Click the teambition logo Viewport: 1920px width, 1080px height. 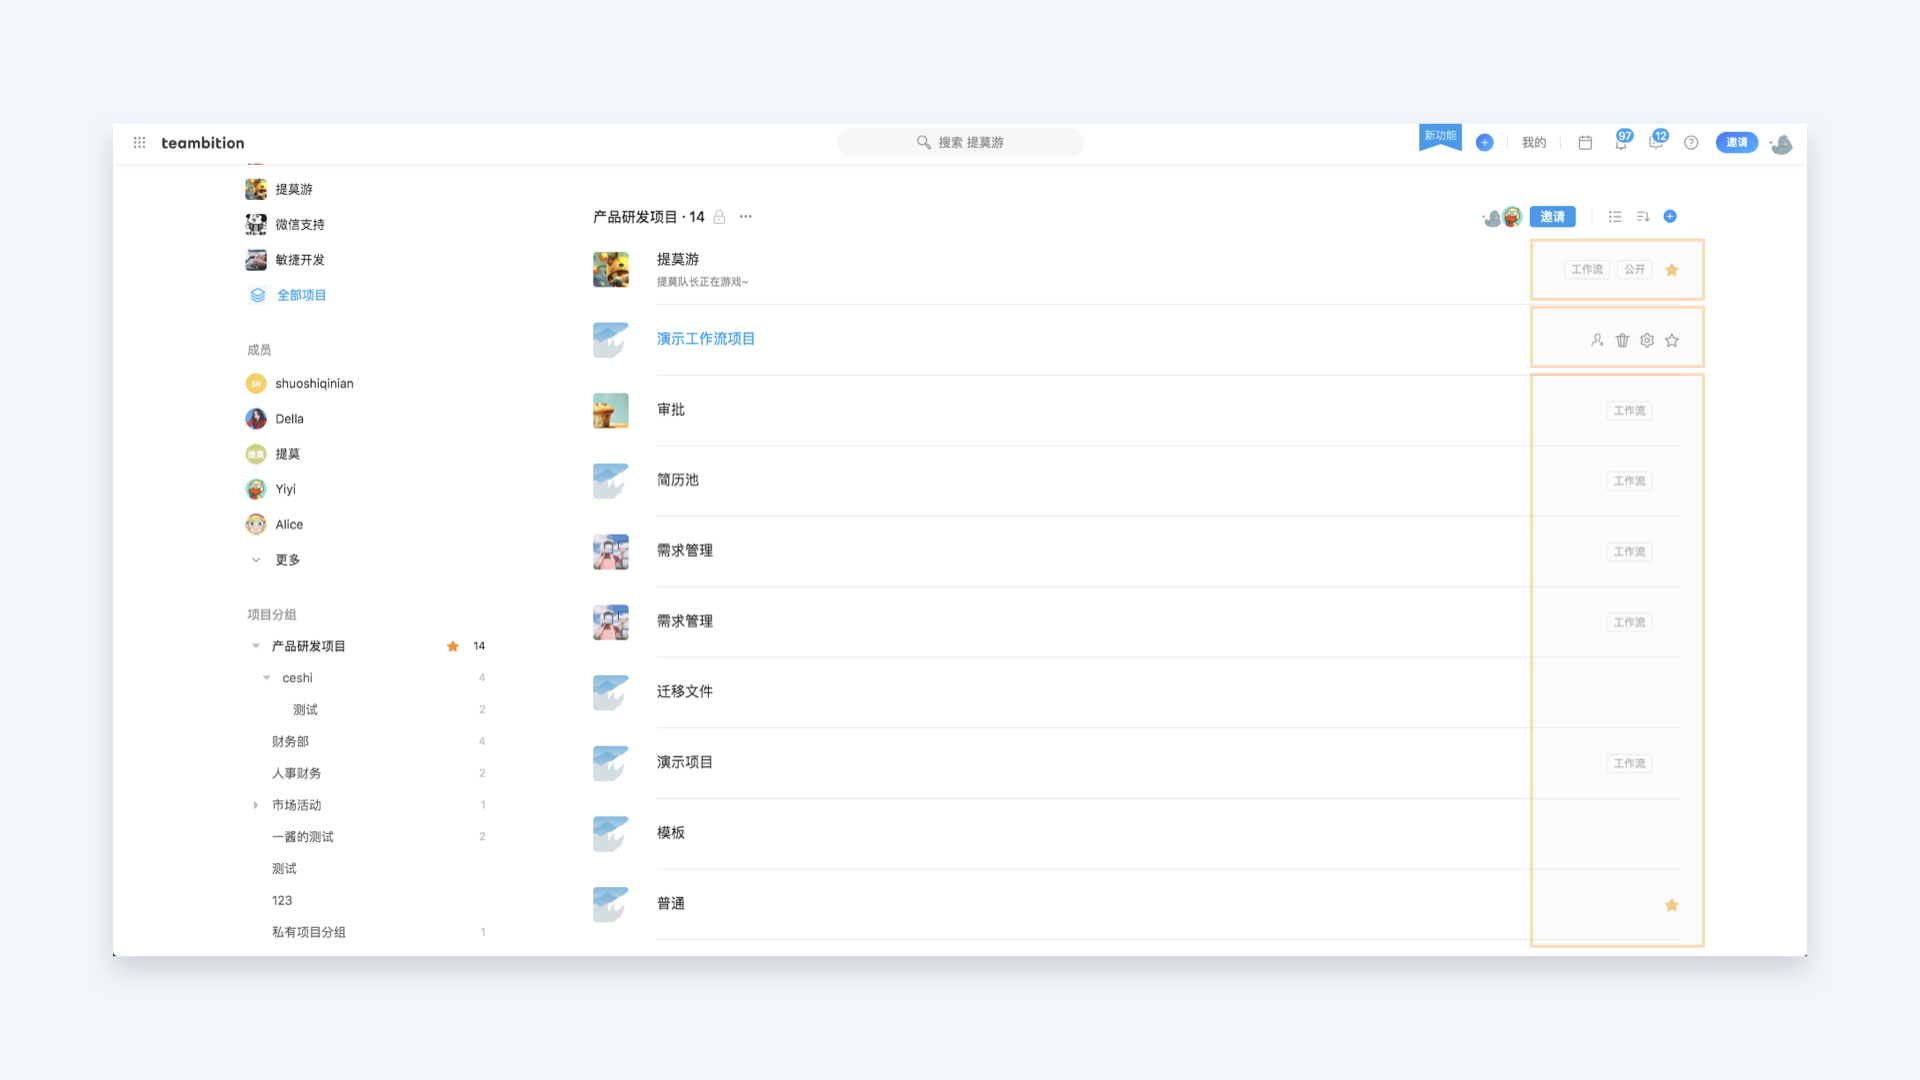(x=203, y=143)
